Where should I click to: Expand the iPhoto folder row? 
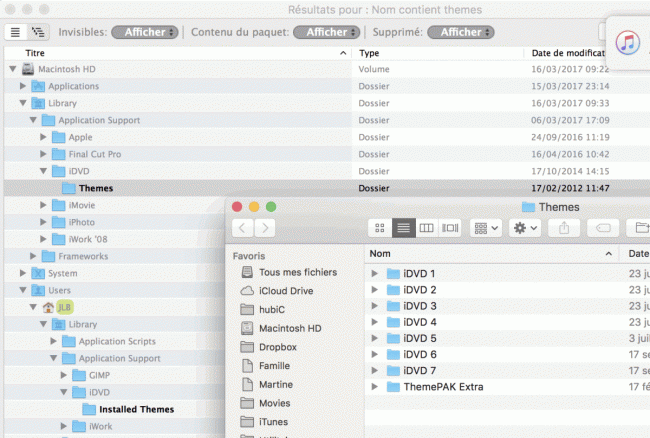click(x=44, y=222)
